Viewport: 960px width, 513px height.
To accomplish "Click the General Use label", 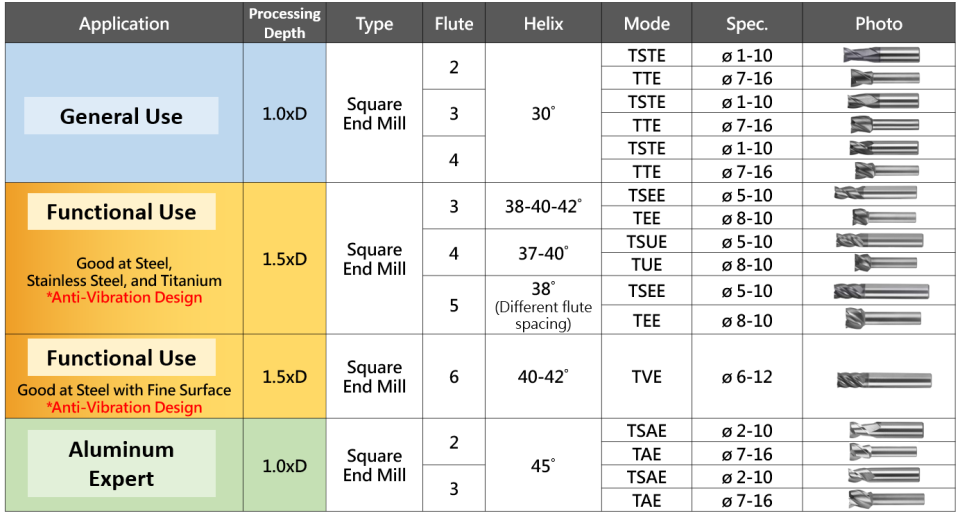I will point(121,116).
